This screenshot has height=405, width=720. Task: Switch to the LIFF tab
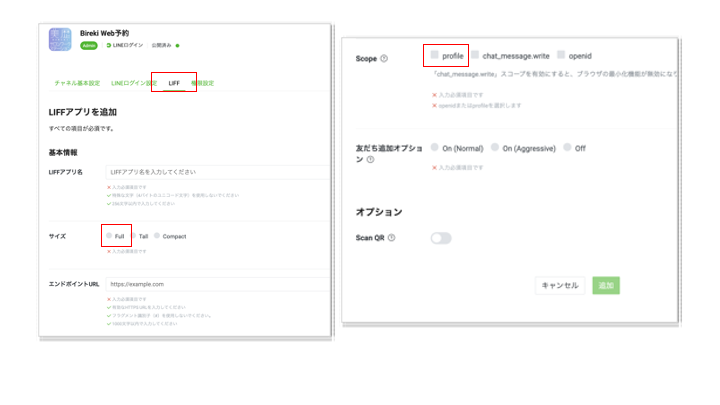coord(174,82)
